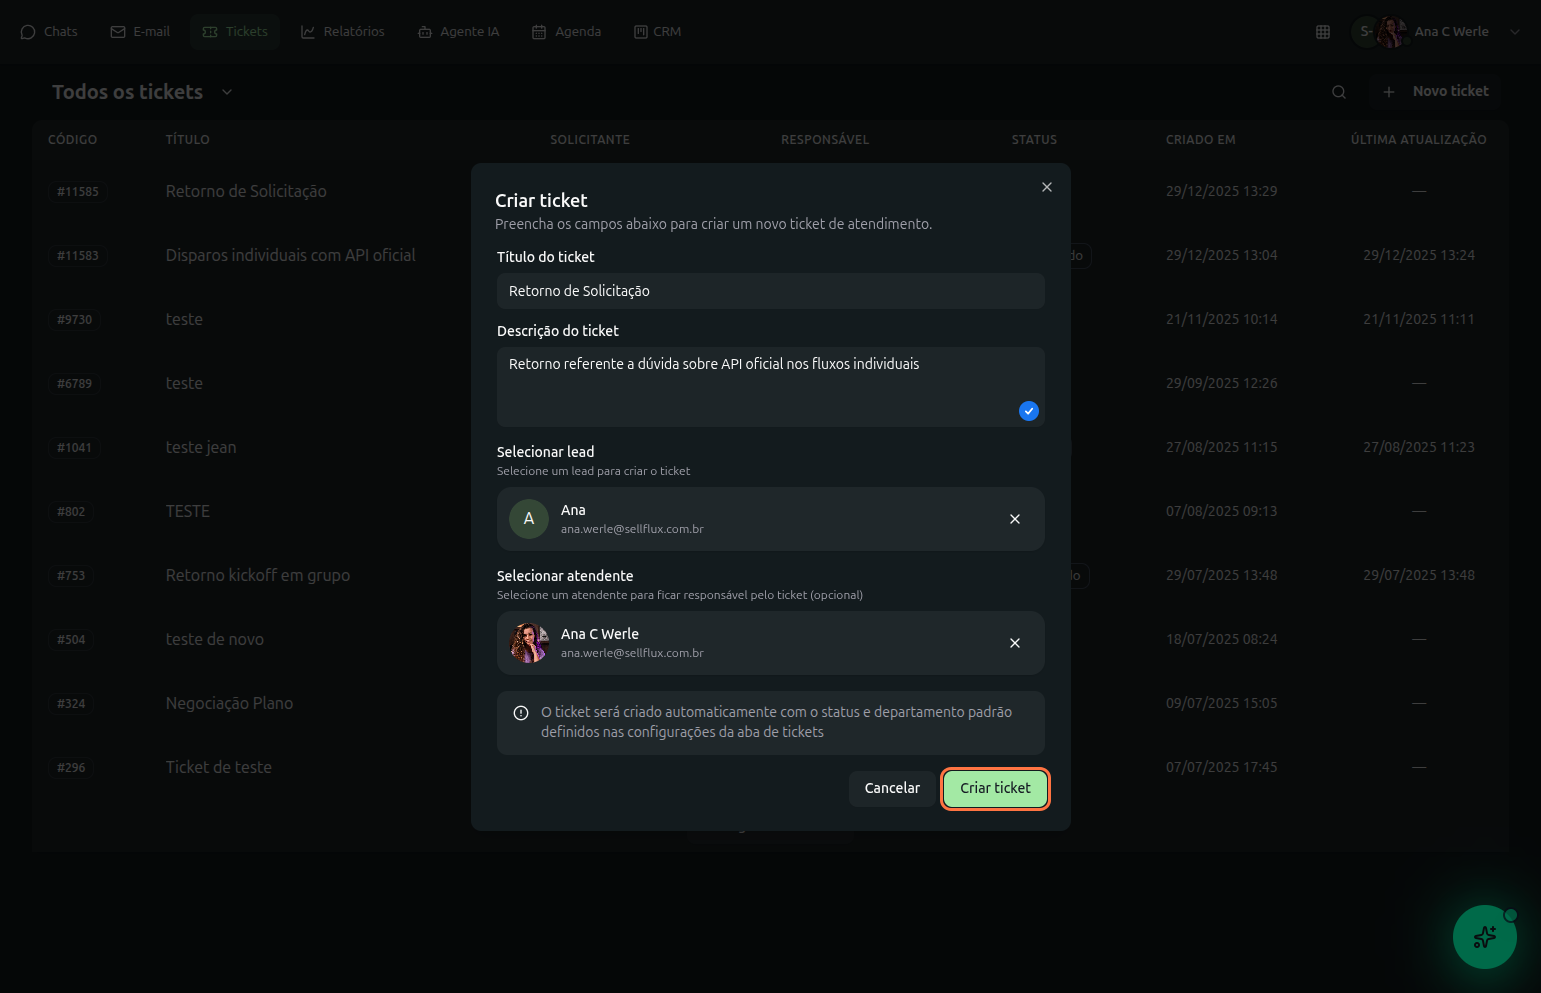Image resolution: width=1541 pixels, height=993 pixels.
Task: Click the Descrição do ticket text area
Action: point(760,385)
